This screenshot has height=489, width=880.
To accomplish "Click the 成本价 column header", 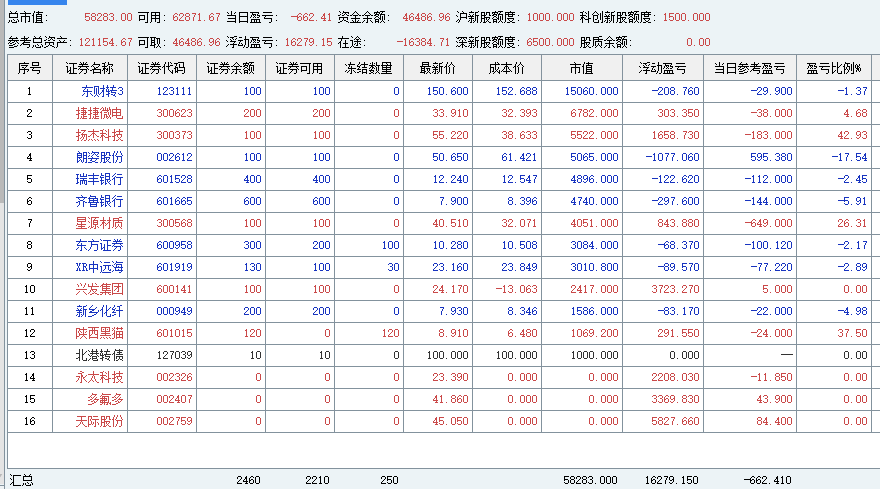I will 507,68.
